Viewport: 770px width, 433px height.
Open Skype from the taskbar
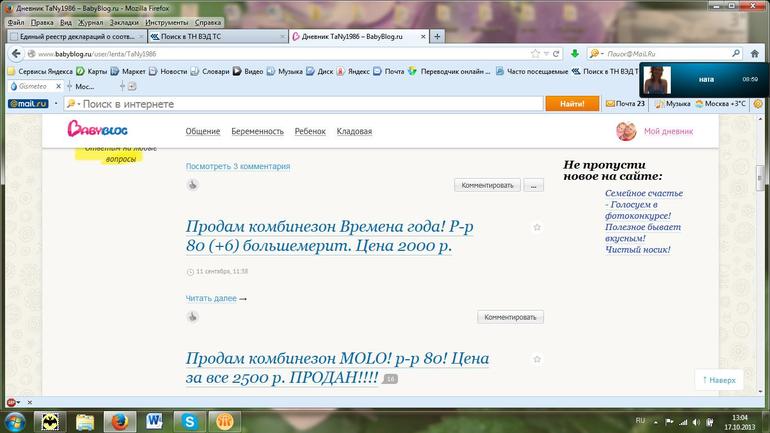coord(189,421)
